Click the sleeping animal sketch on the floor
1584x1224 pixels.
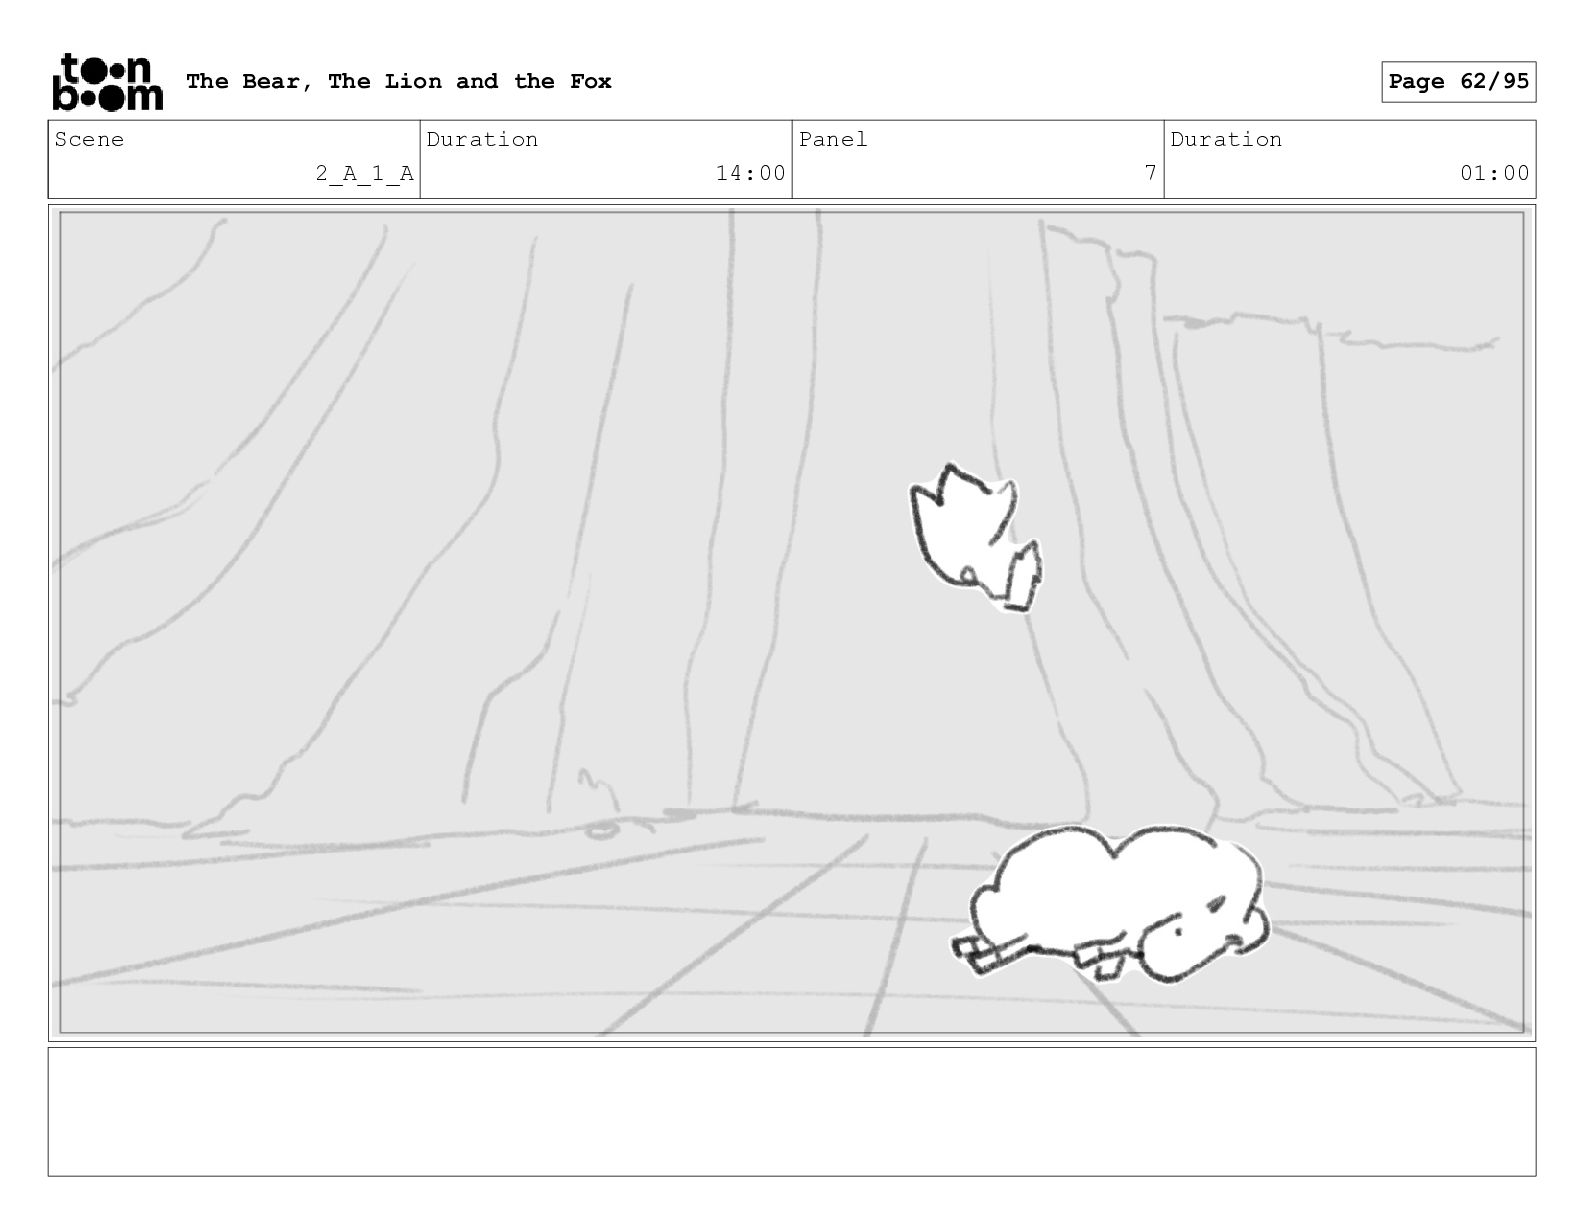click(x=1110, y=905)
